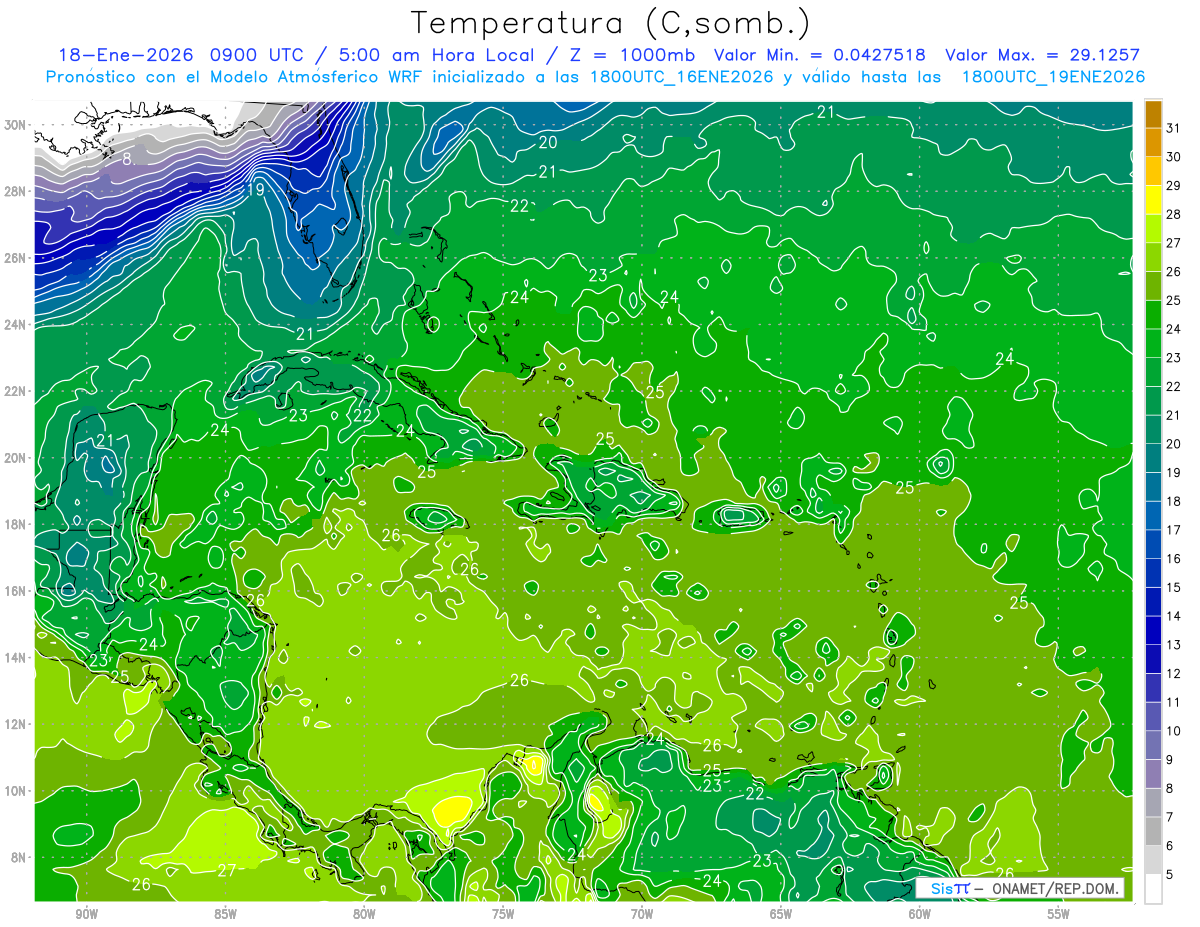The image size is (1200, 927).
Task: Click the 18N latitude axis label
Action: (x=16, y=524)
